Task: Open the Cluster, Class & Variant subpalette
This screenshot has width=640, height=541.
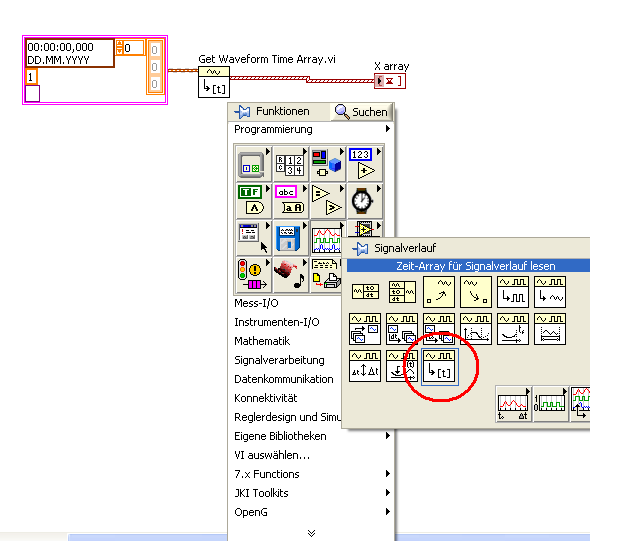Action: coord(327,164)
